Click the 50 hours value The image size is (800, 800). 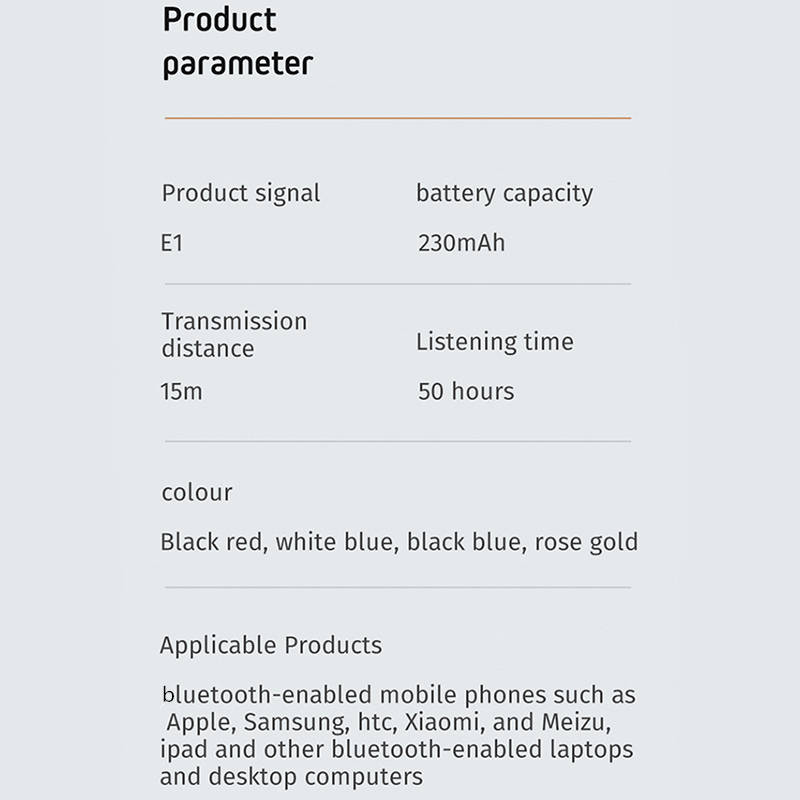point(466,391)
